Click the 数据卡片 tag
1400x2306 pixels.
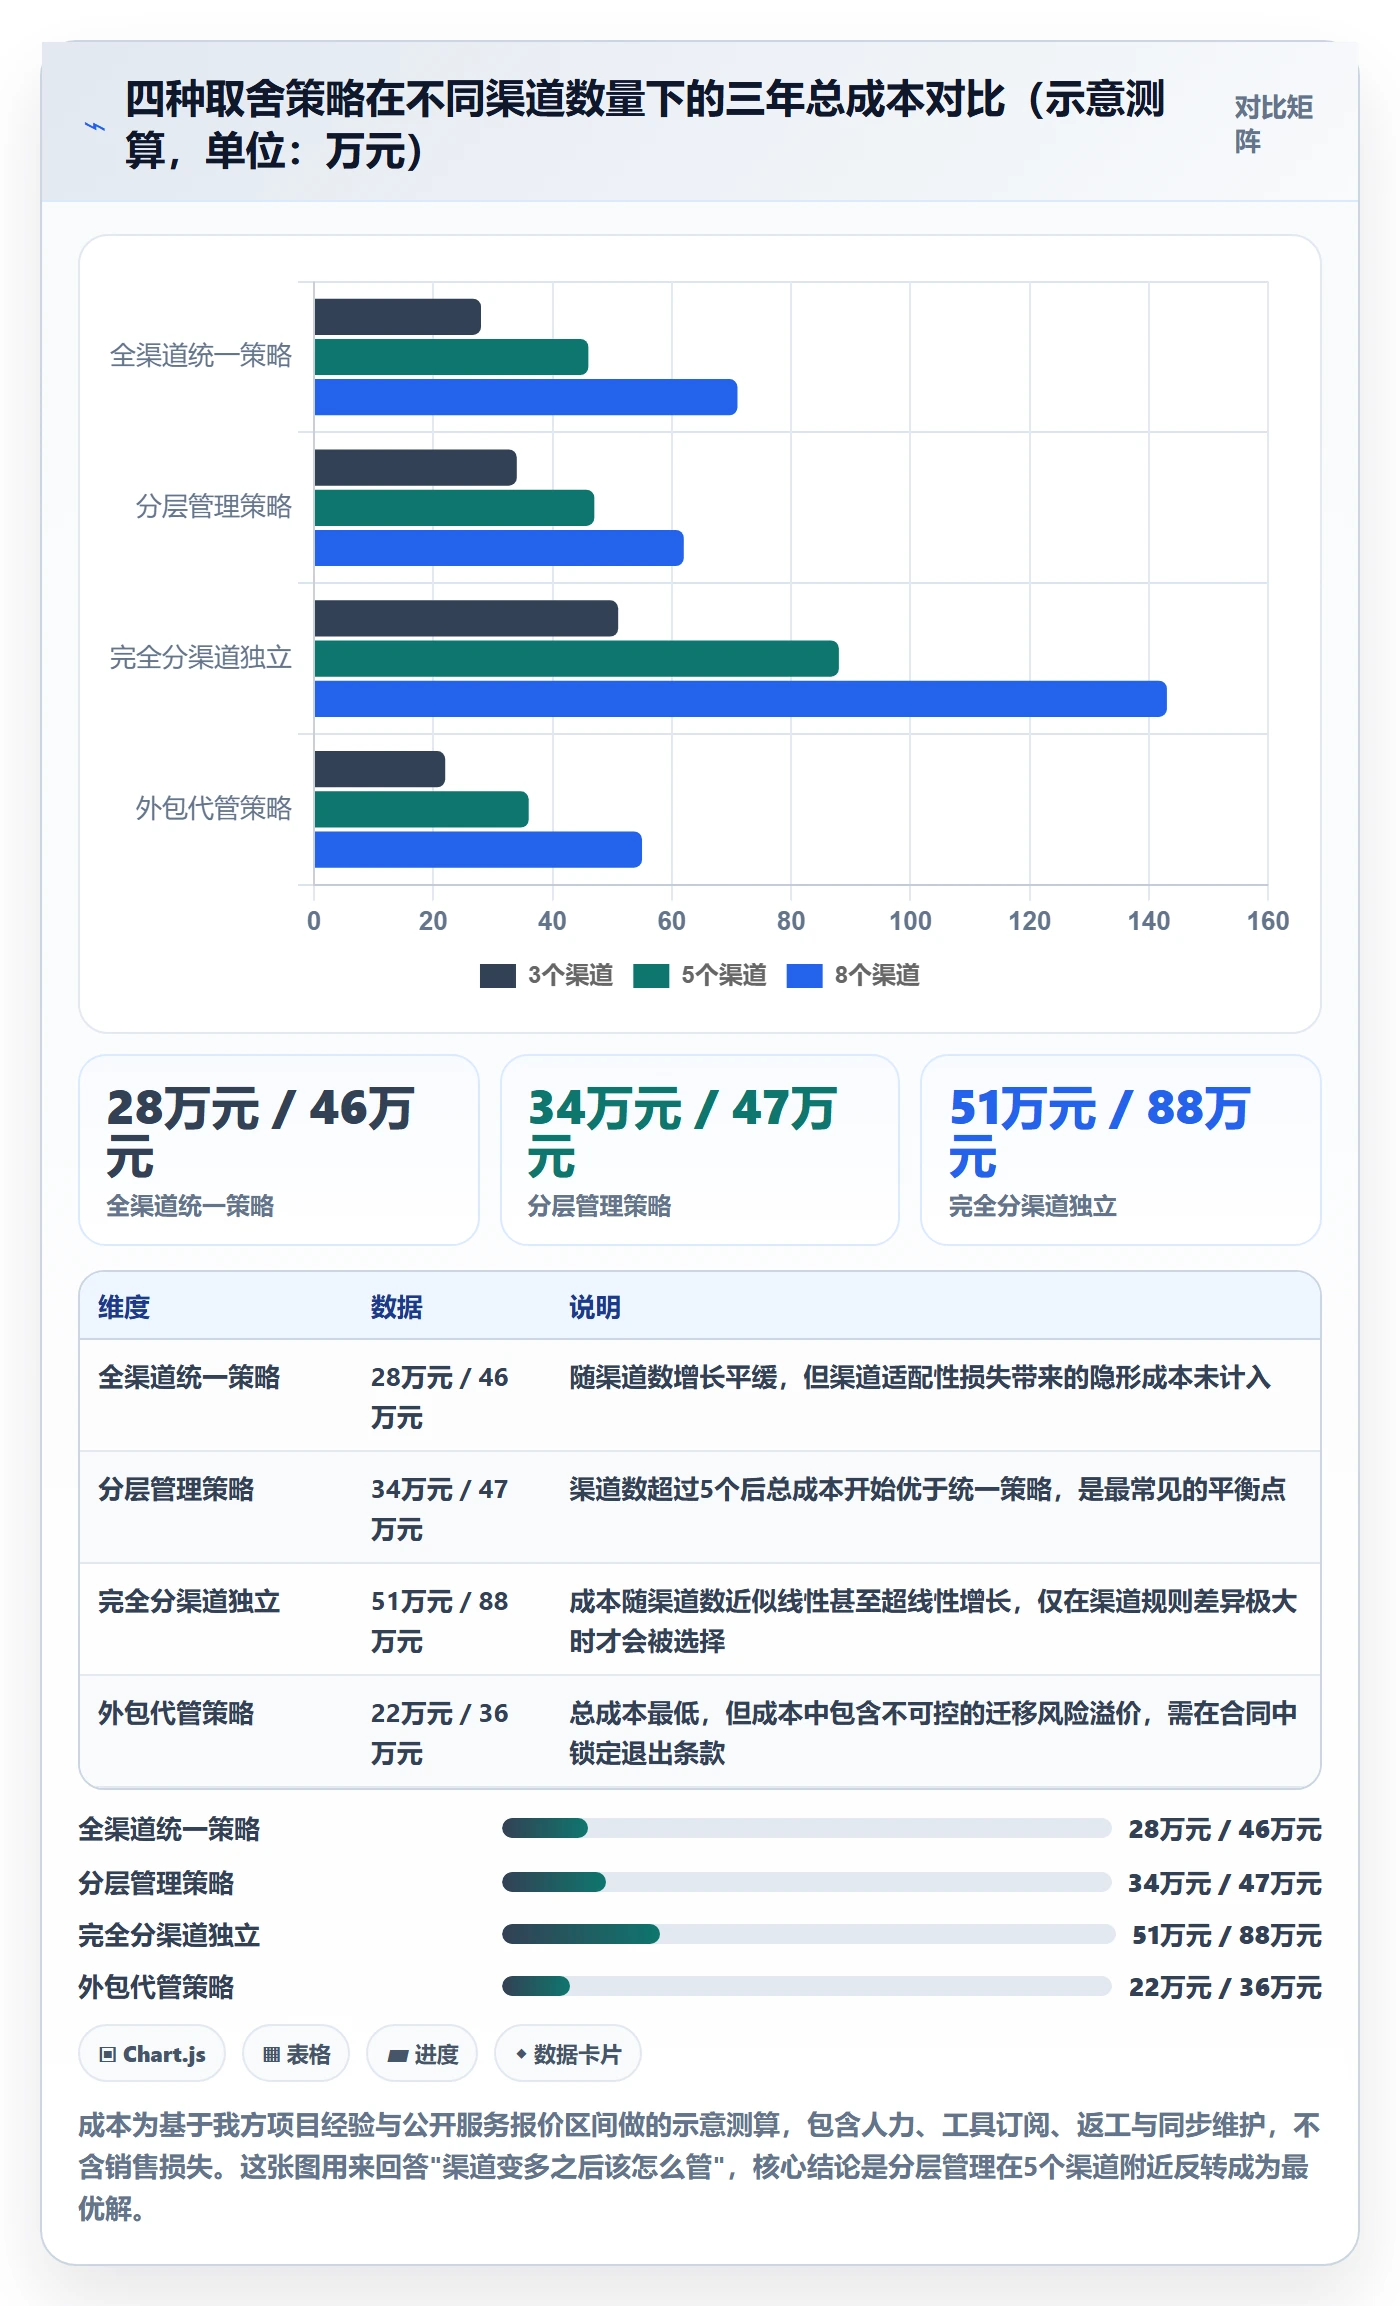click(568, 2054)
